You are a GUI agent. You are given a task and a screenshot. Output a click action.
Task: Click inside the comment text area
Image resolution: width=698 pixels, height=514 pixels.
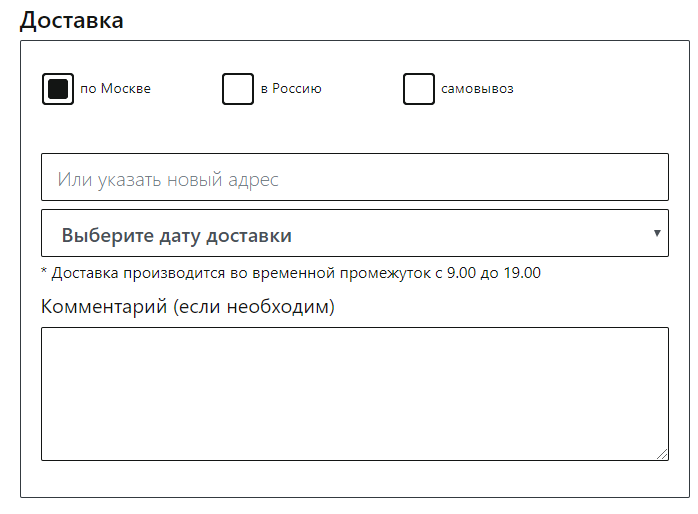(x=355, y=394)
